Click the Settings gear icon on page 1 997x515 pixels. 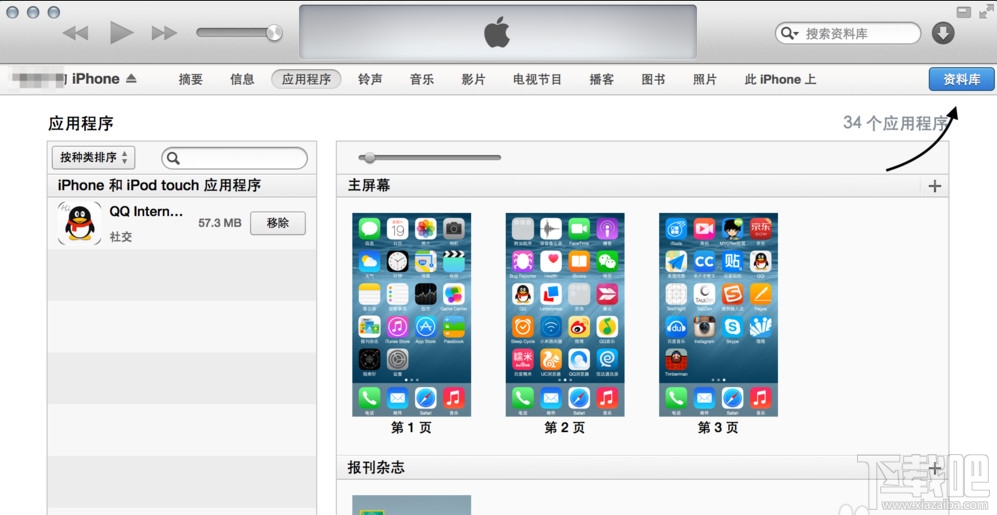(397, 359)
